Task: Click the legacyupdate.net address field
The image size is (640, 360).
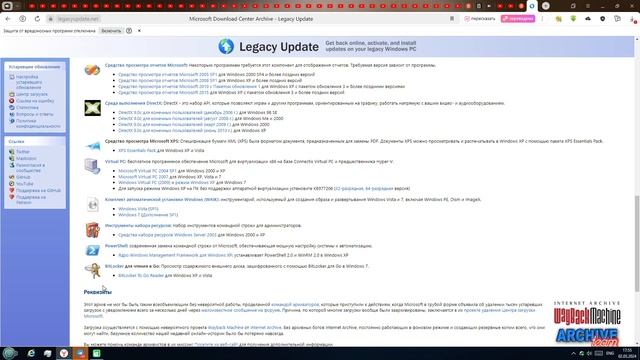Action: [78, 19]
